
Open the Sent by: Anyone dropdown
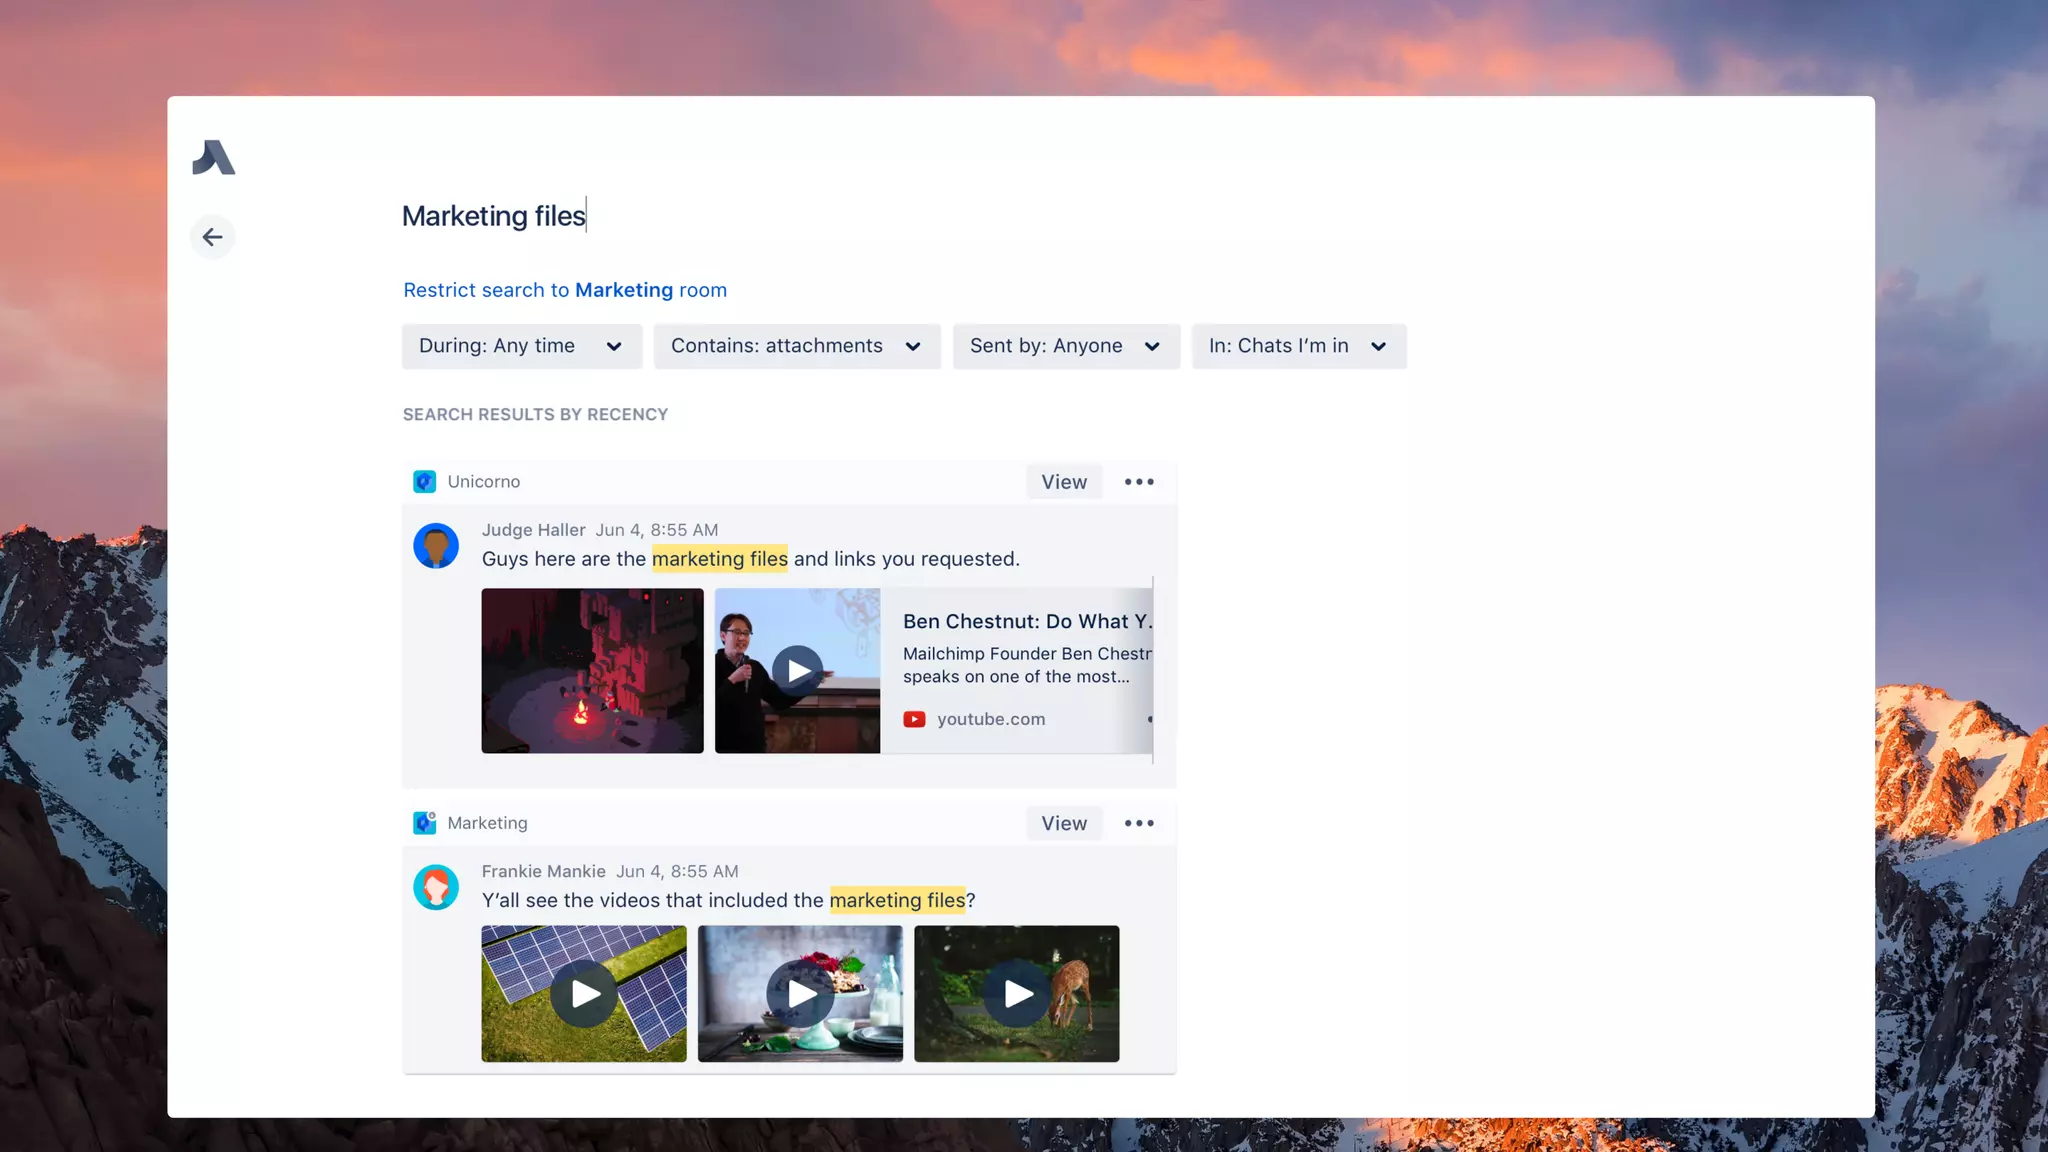tap(1065, 346)
